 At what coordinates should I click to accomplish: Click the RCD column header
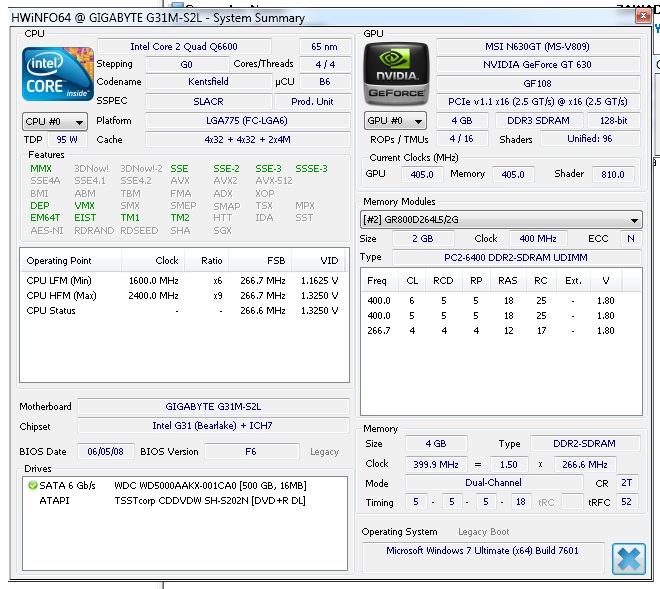(x=444, y=280)
